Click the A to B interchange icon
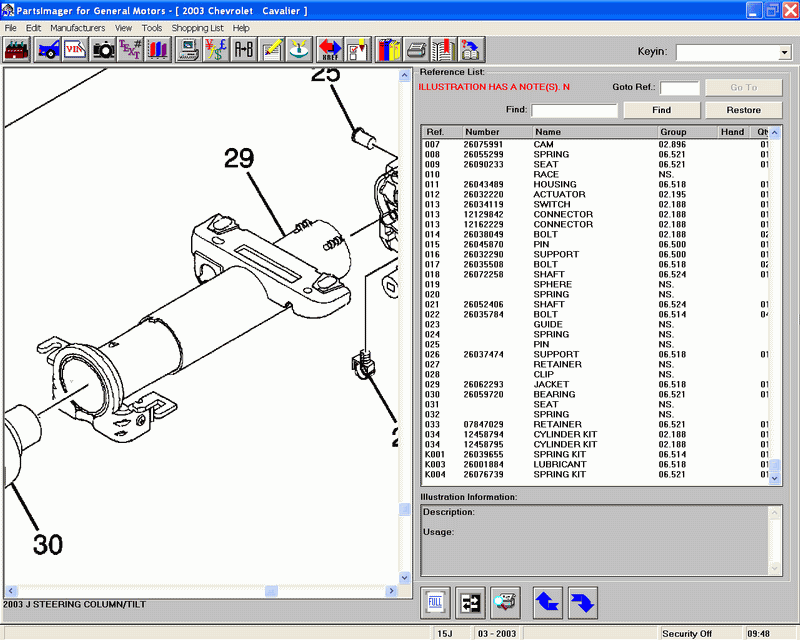This screenshot has height=640, width=800. (x=243, y=50)
